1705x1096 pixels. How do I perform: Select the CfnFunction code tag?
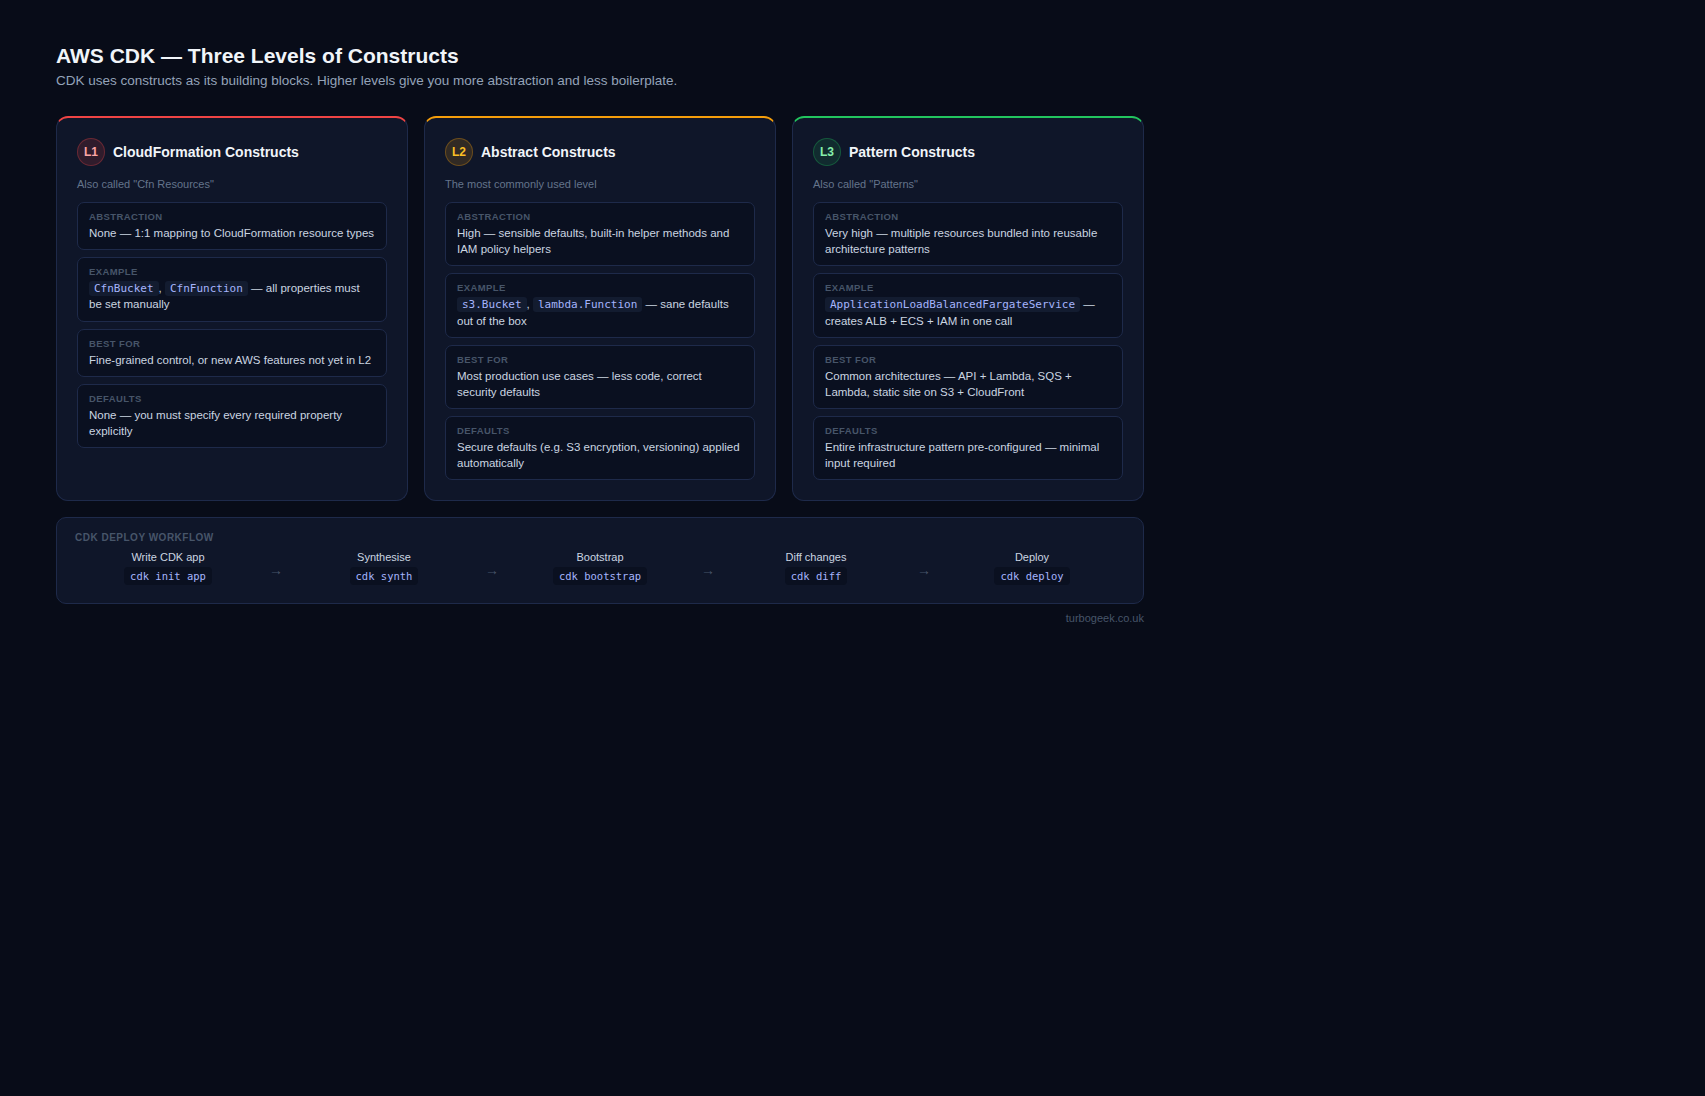[x=206, y=289]
